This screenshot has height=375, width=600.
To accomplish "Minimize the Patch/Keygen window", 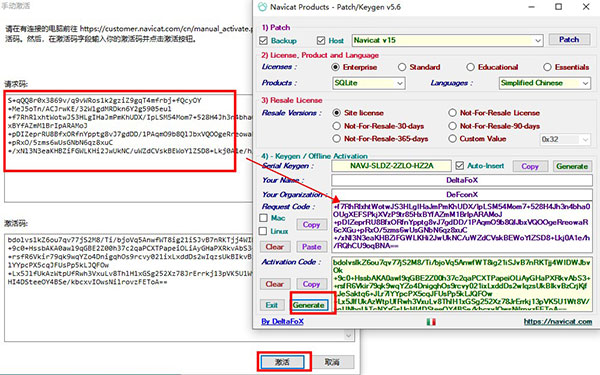I will tap(532, 7).
